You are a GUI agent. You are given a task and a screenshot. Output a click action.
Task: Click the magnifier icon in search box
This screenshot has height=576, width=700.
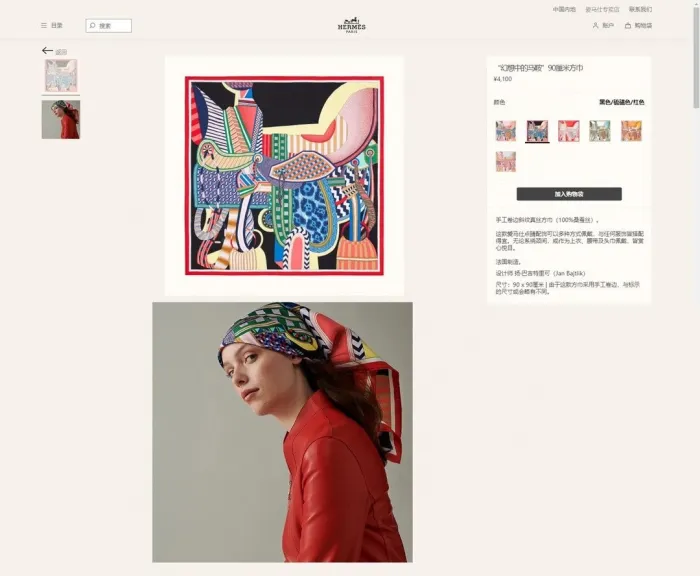[x=92, y=25]
